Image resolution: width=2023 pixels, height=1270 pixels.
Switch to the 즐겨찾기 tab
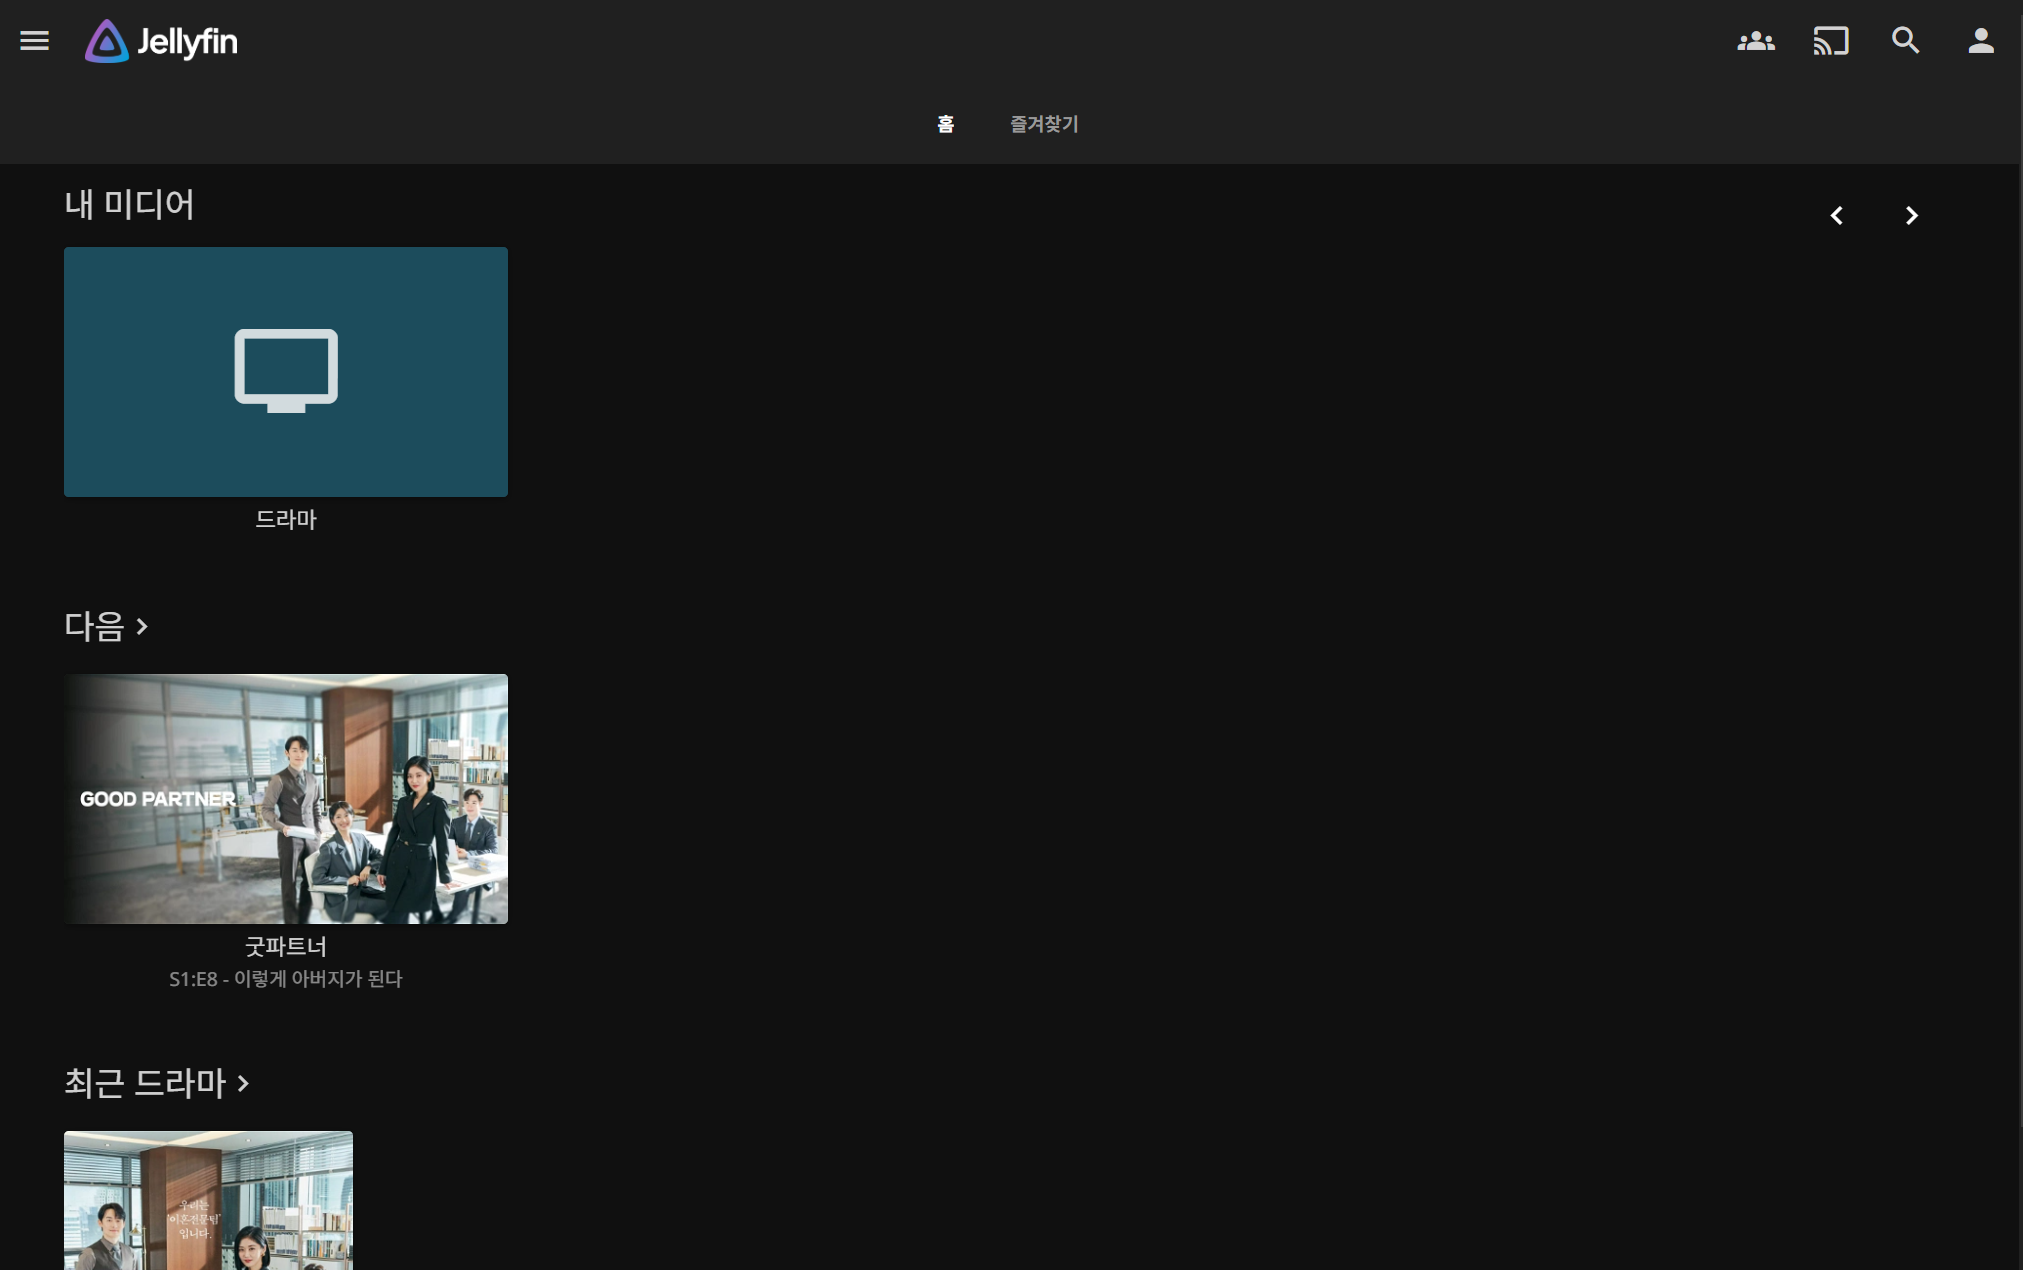(1044, 124)
